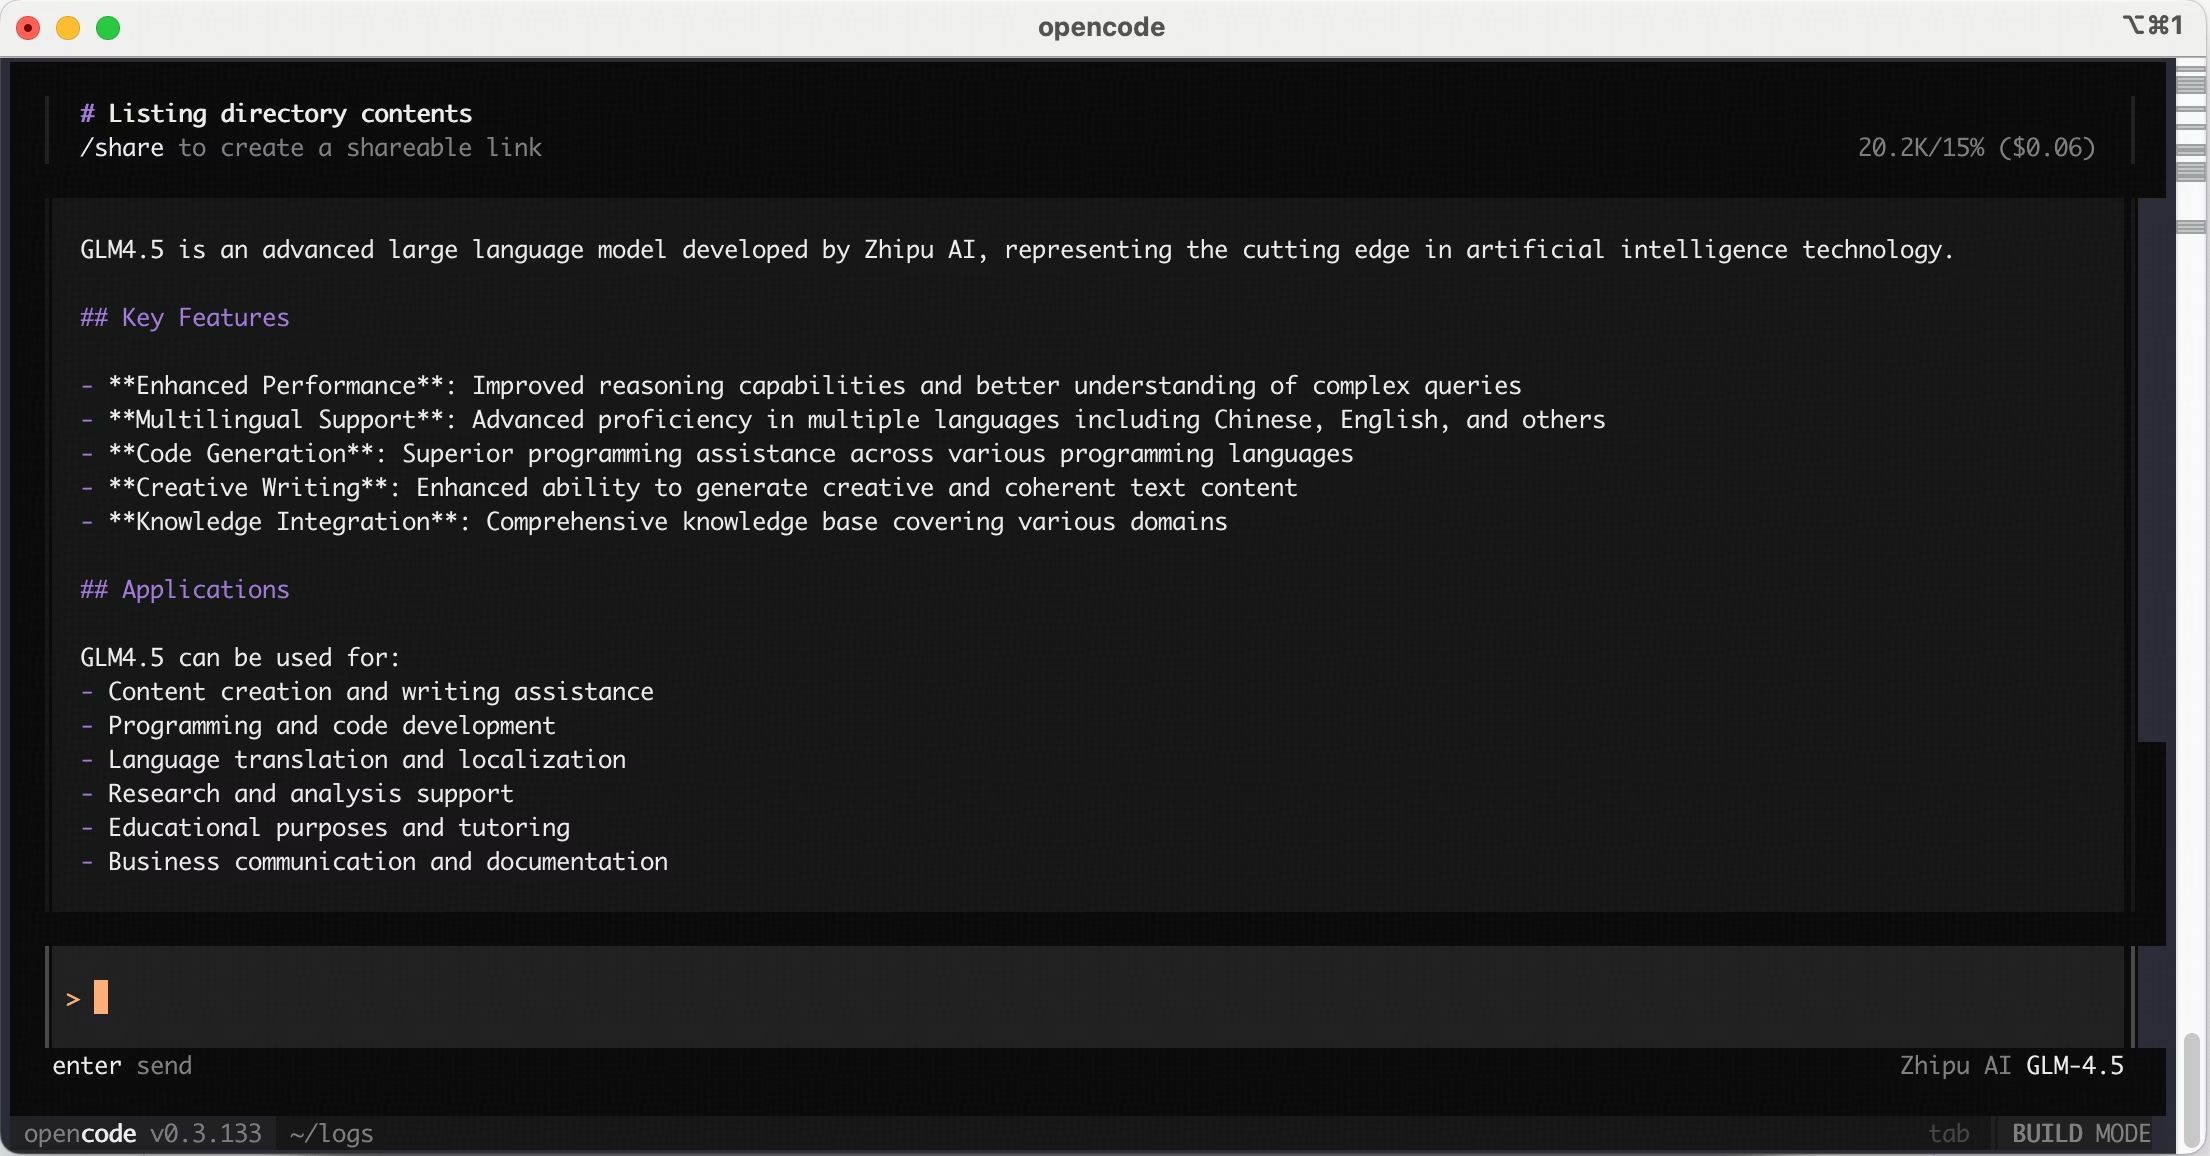
Task: Click the orange block cursor in the prompt
Action: (x=101, y=996)
